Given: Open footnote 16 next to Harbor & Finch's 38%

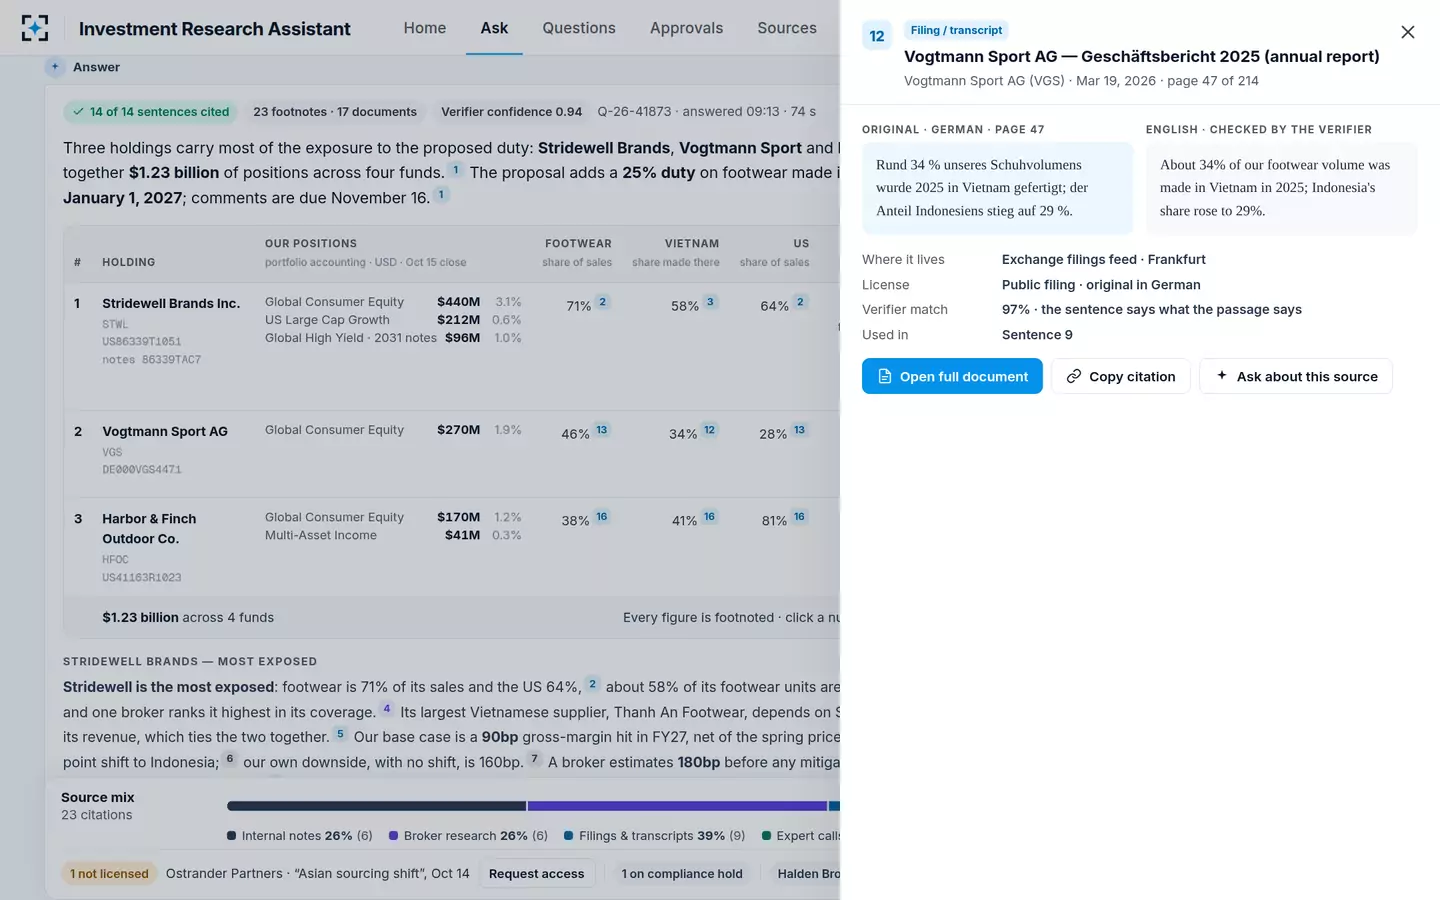Looking at the screenshot, I should coord(601,517).
